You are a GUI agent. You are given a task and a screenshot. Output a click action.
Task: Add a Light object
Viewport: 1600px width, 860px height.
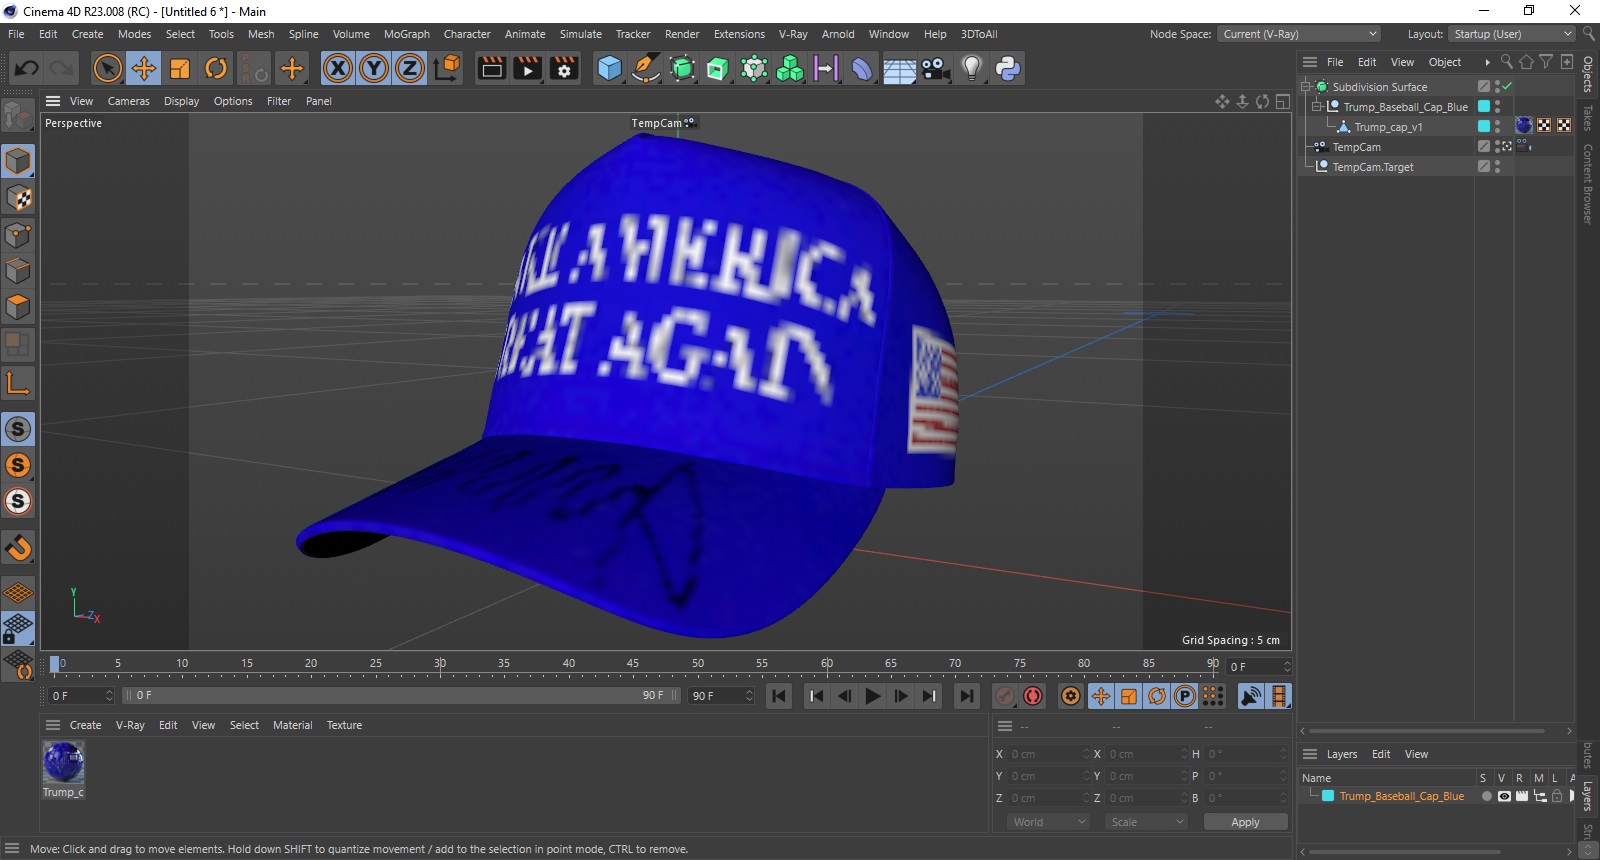point(971,68)
